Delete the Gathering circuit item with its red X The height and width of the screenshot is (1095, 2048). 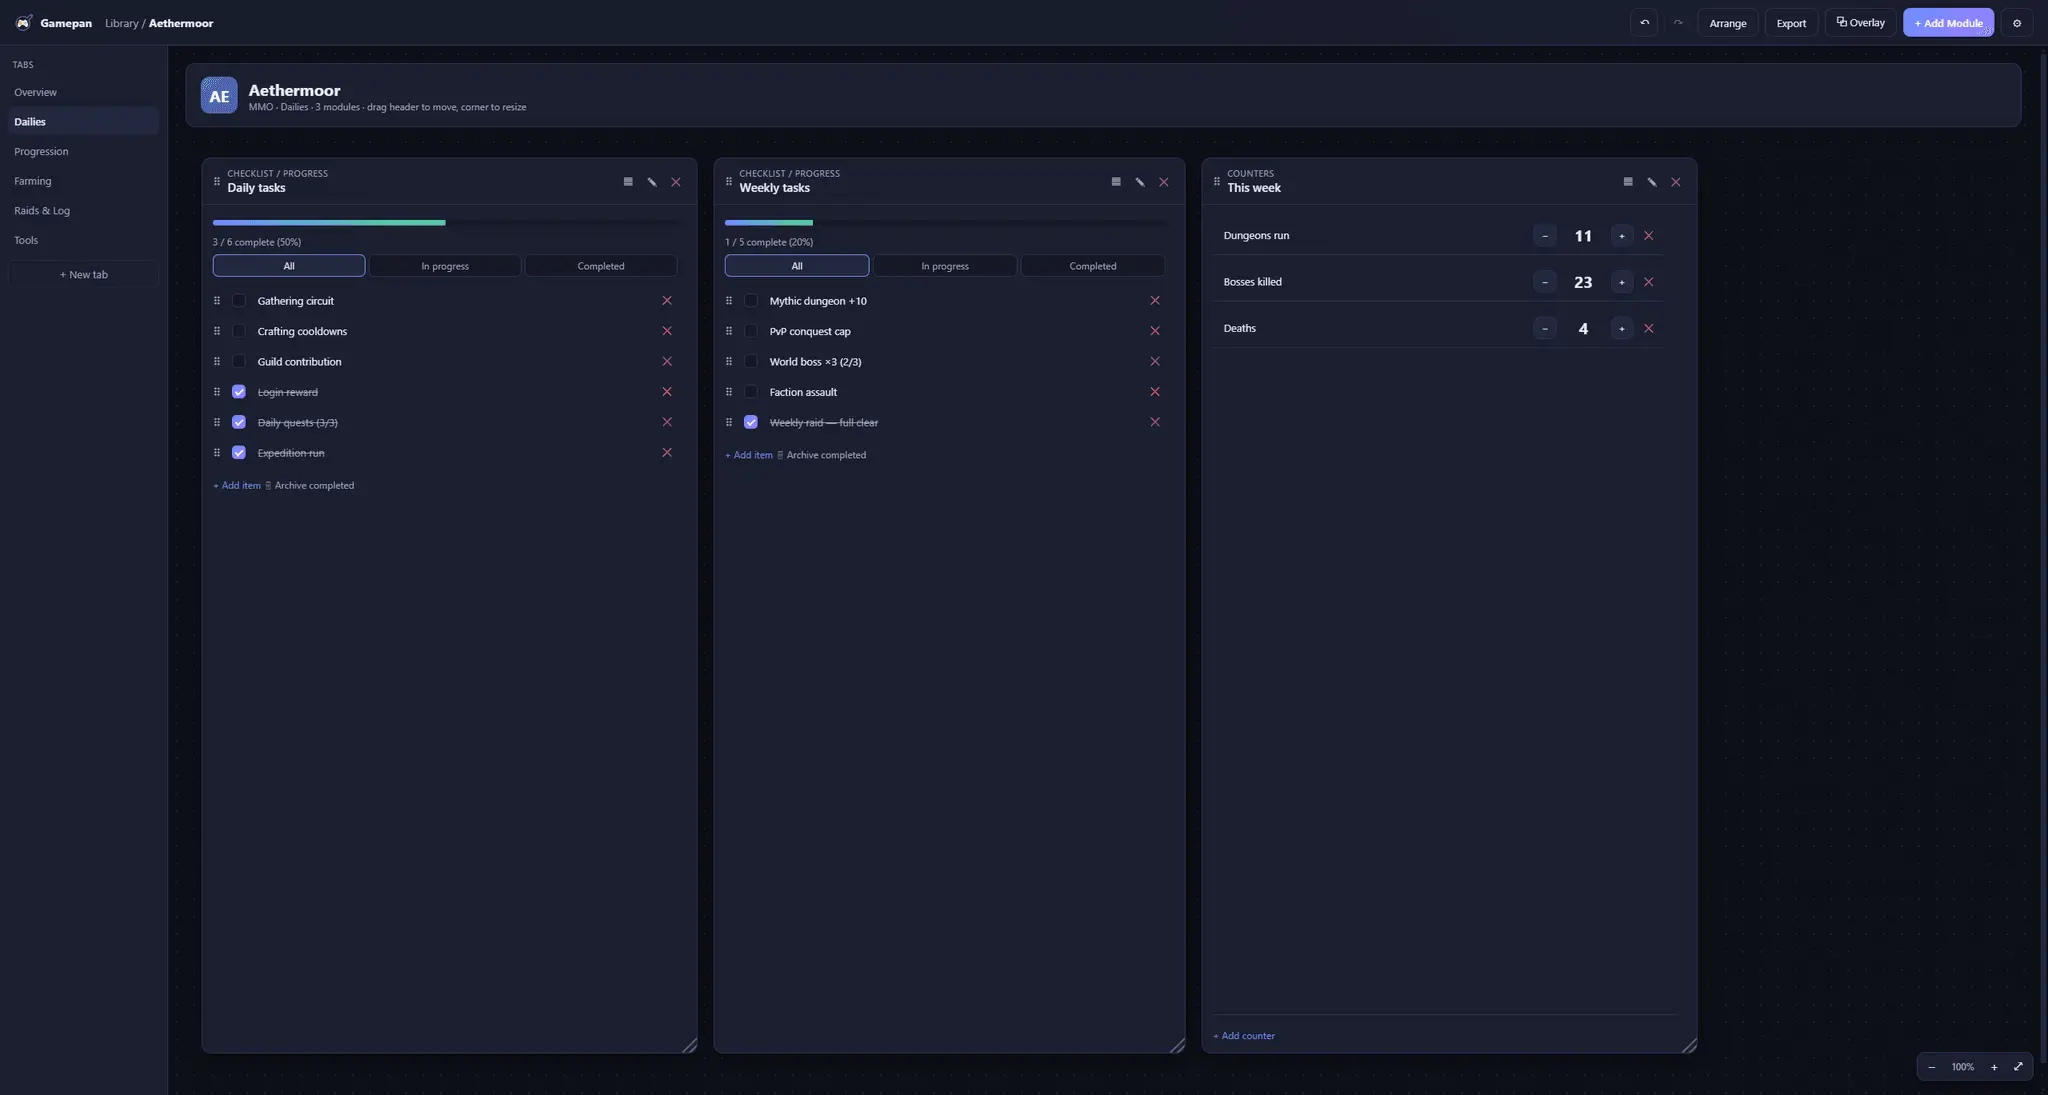[x=667, y=301]
